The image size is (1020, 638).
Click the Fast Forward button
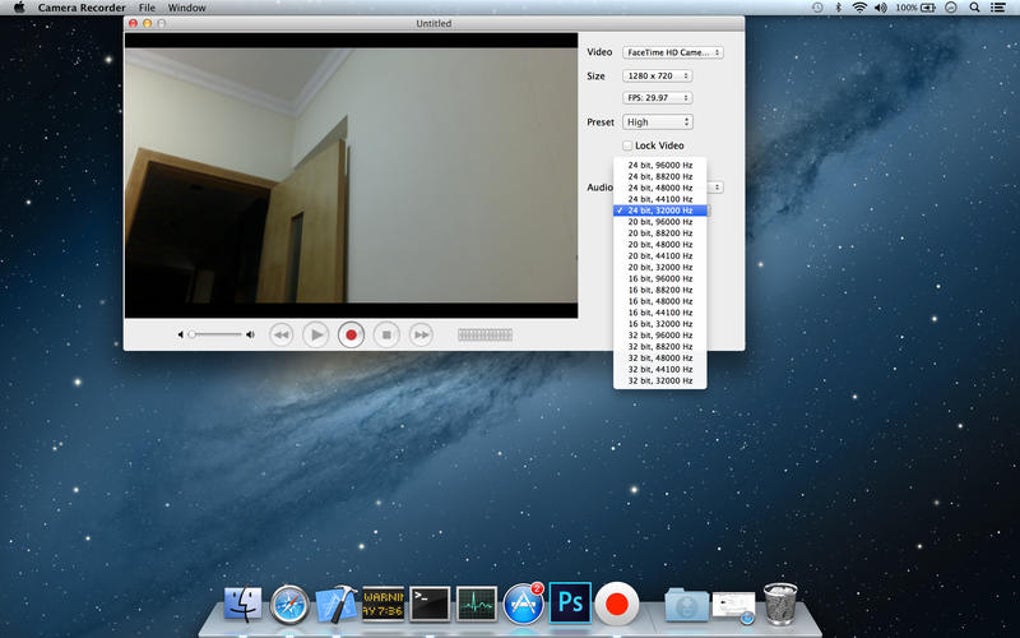tap(421, 335)
